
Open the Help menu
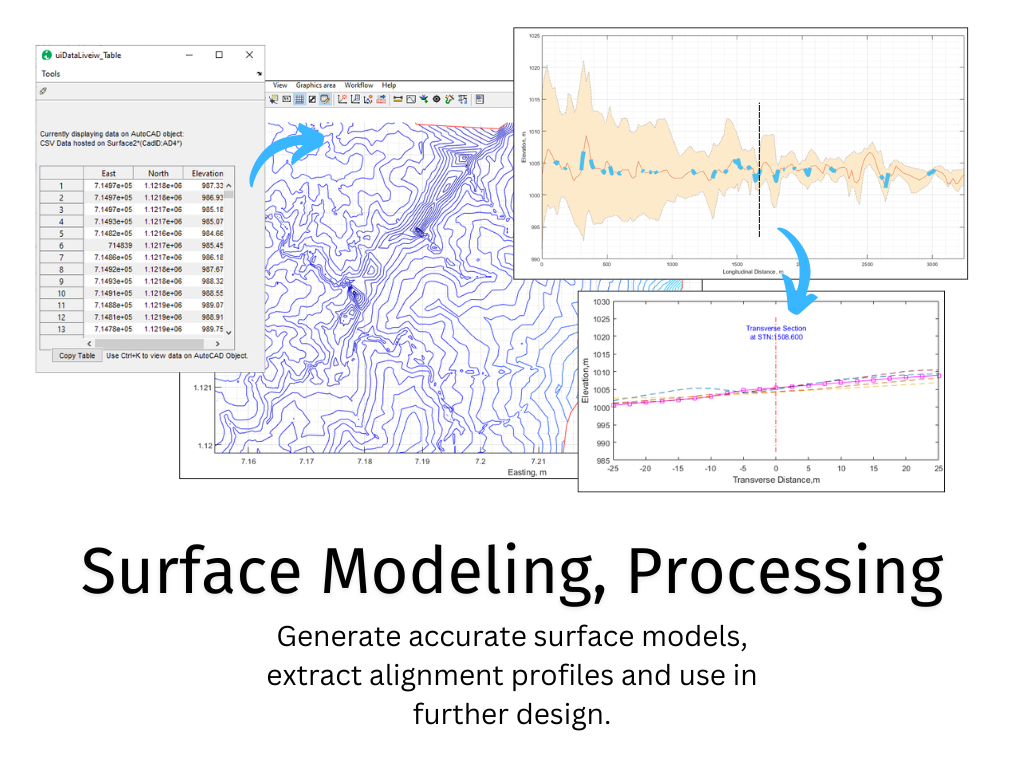389,85
